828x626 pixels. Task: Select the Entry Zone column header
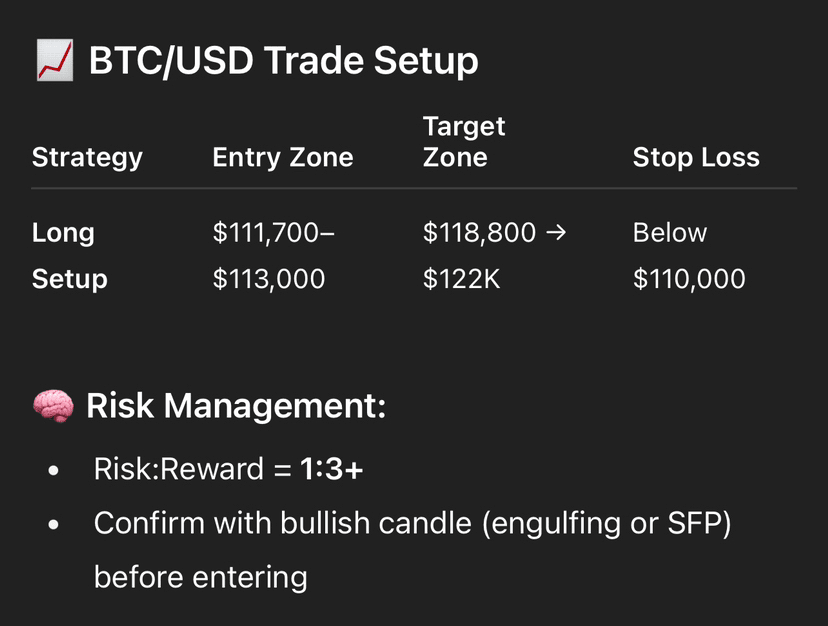[283, 157]
